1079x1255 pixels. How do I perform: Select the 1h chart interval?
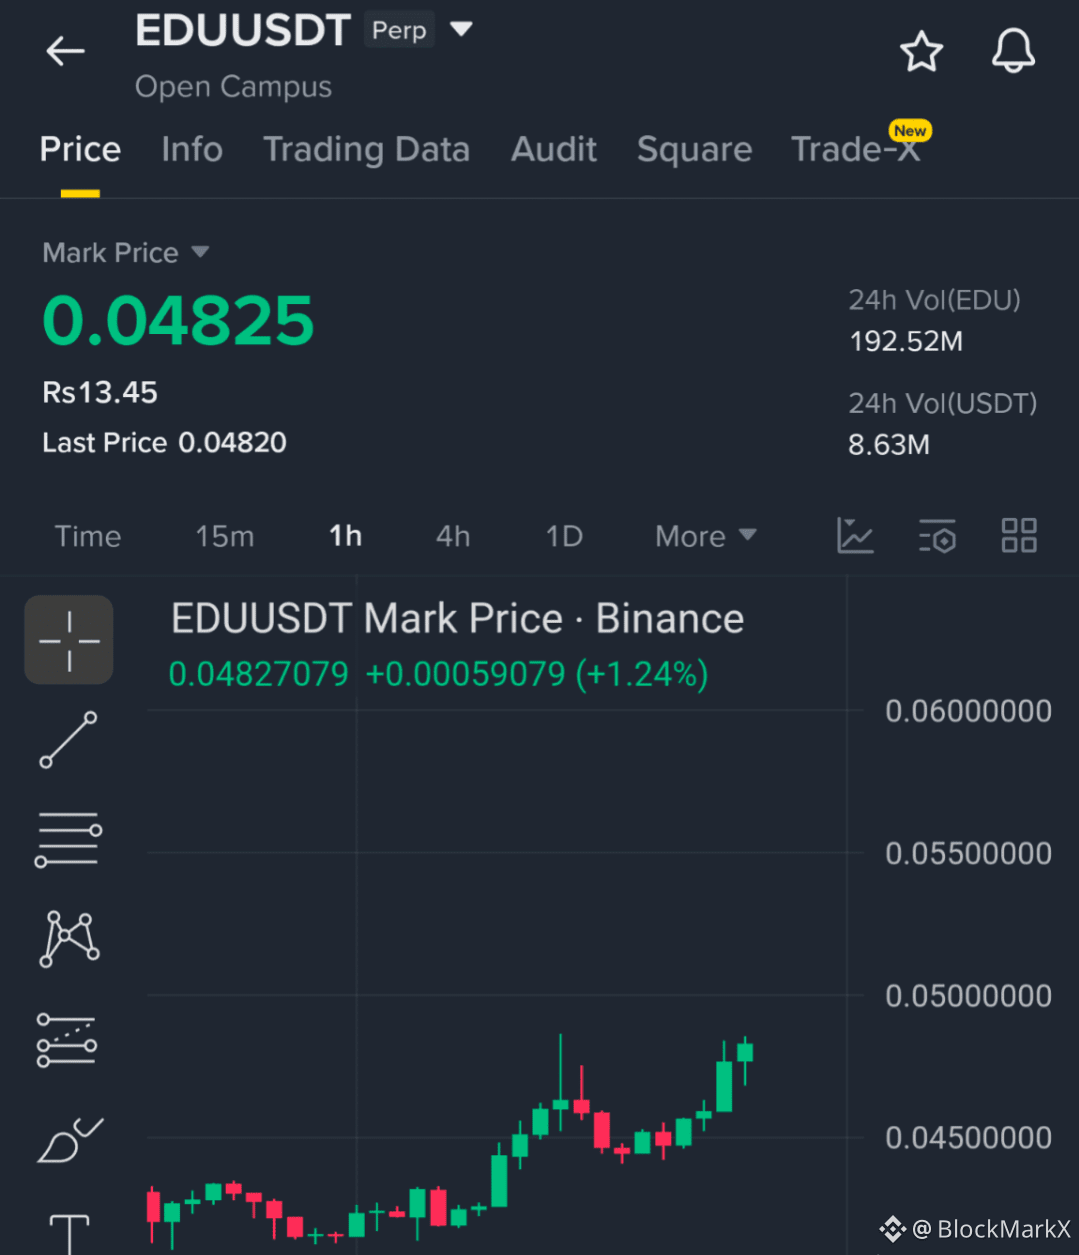[346, 536]
